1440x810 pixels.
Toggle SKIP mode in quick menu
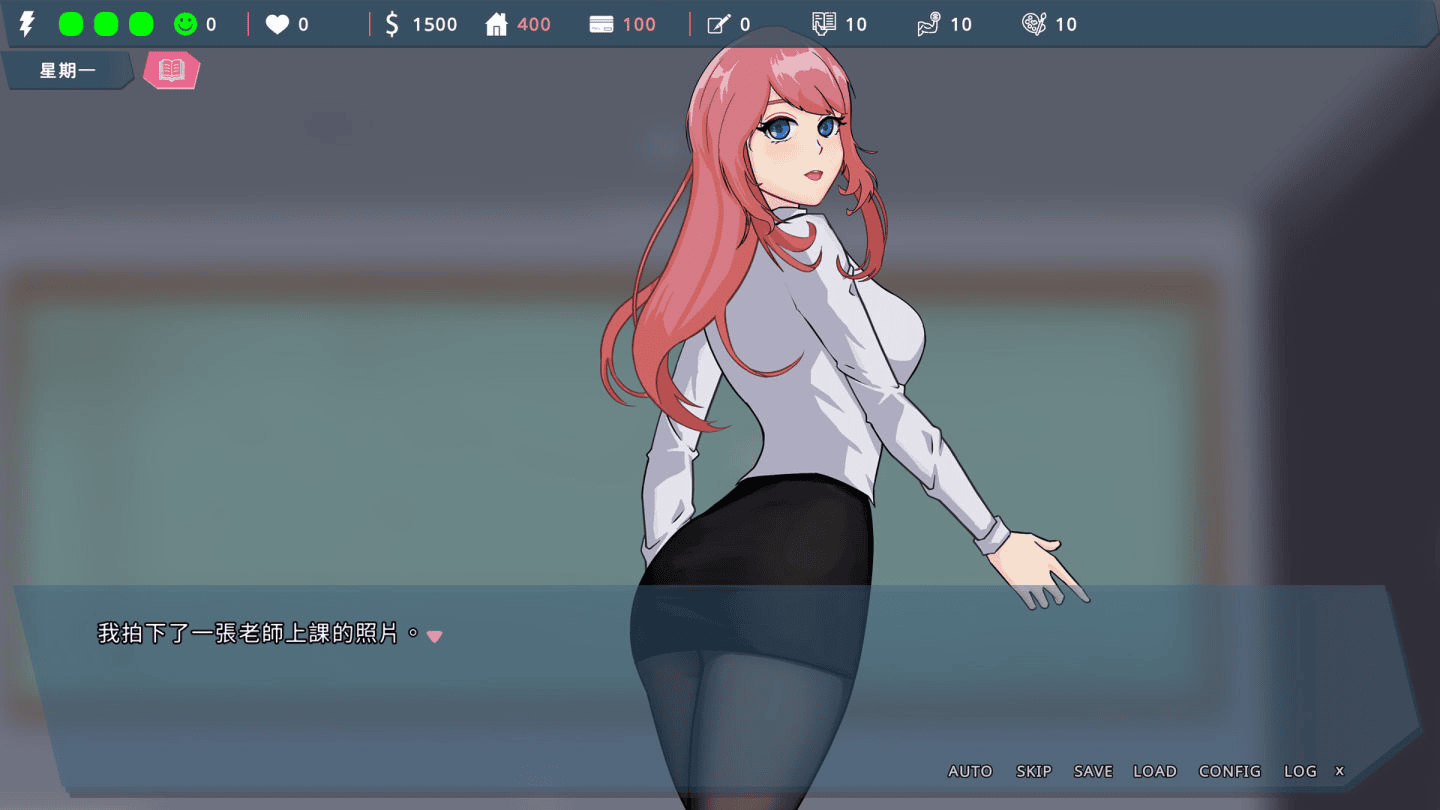[x=1034, y=771]
